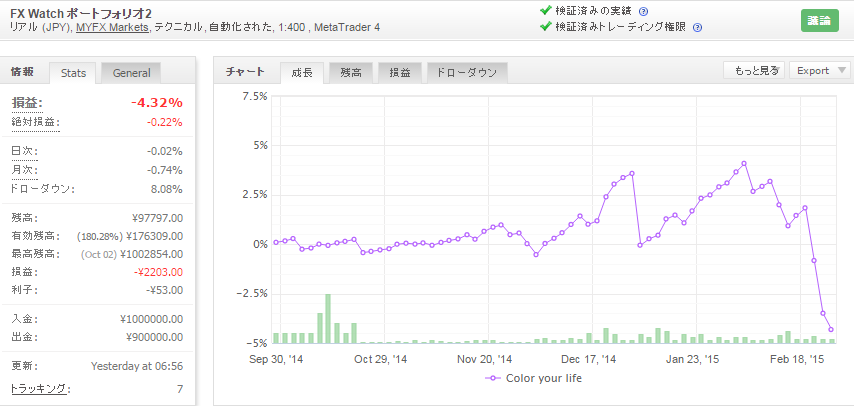Click the ¥176309.00 equity value

(x=155, y=237)
